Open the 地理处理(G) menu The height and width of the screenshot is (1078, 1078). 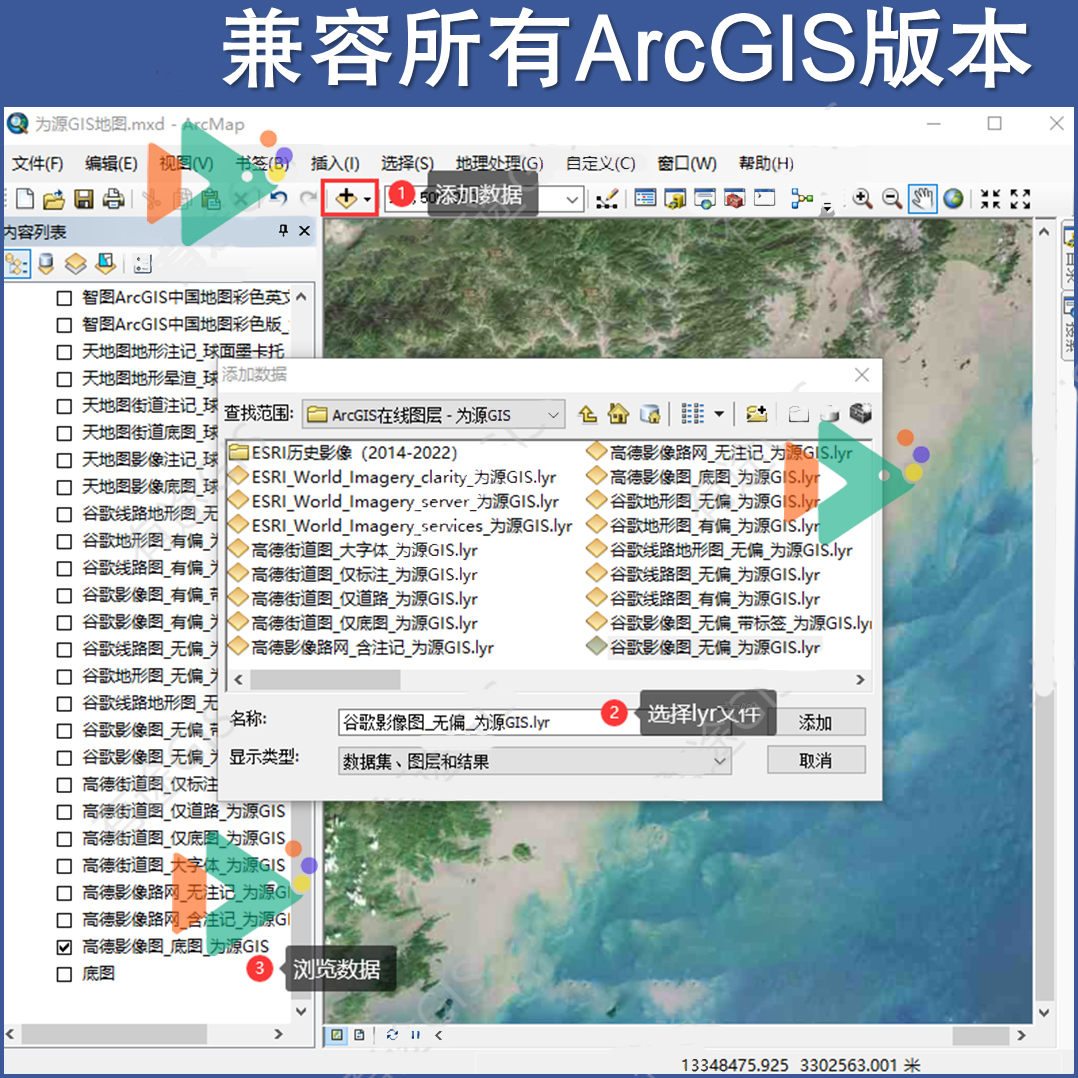499,164
